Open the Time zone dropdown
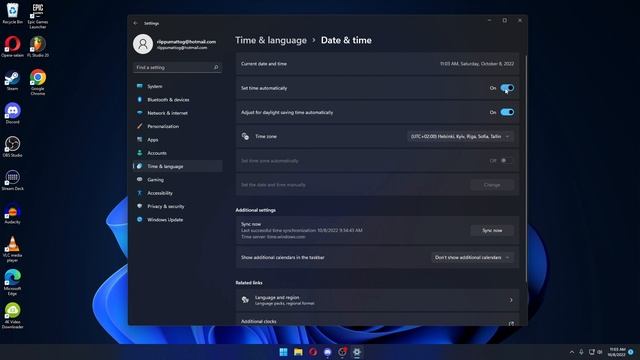This screenshot has width=640, height=360. [460, 137]
